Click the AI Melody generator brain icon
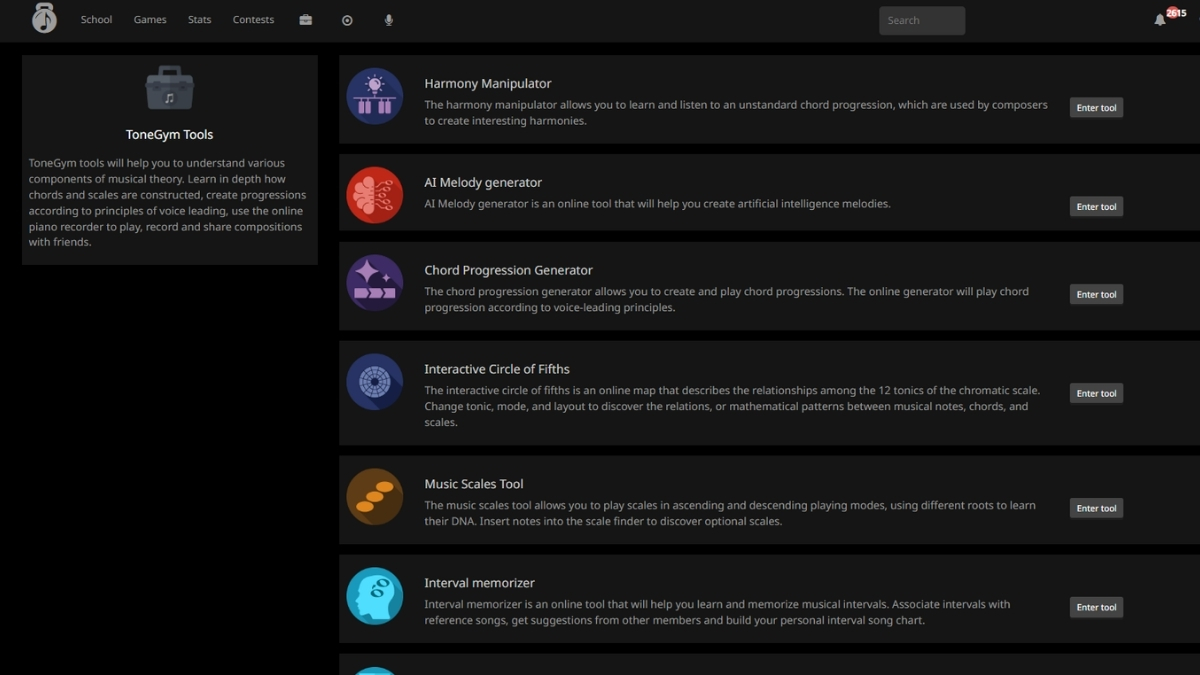The width and height of the screenshot is (1200, 675). [x=375, y=195]
